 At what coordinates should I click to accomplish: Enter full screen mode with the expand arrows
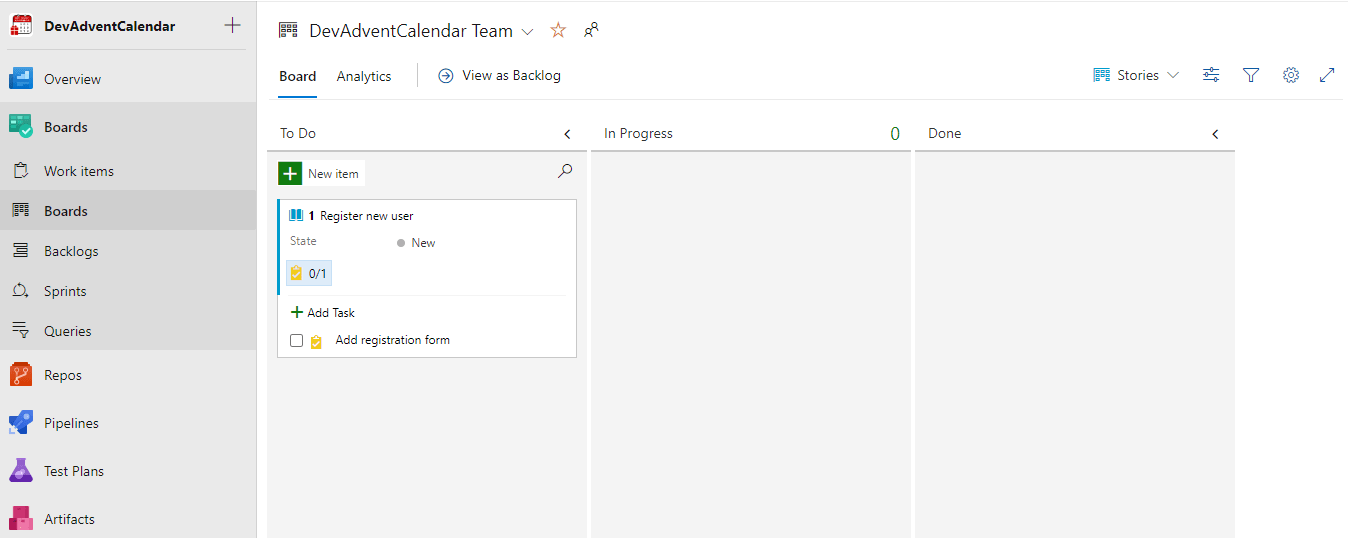point(1327,75)
